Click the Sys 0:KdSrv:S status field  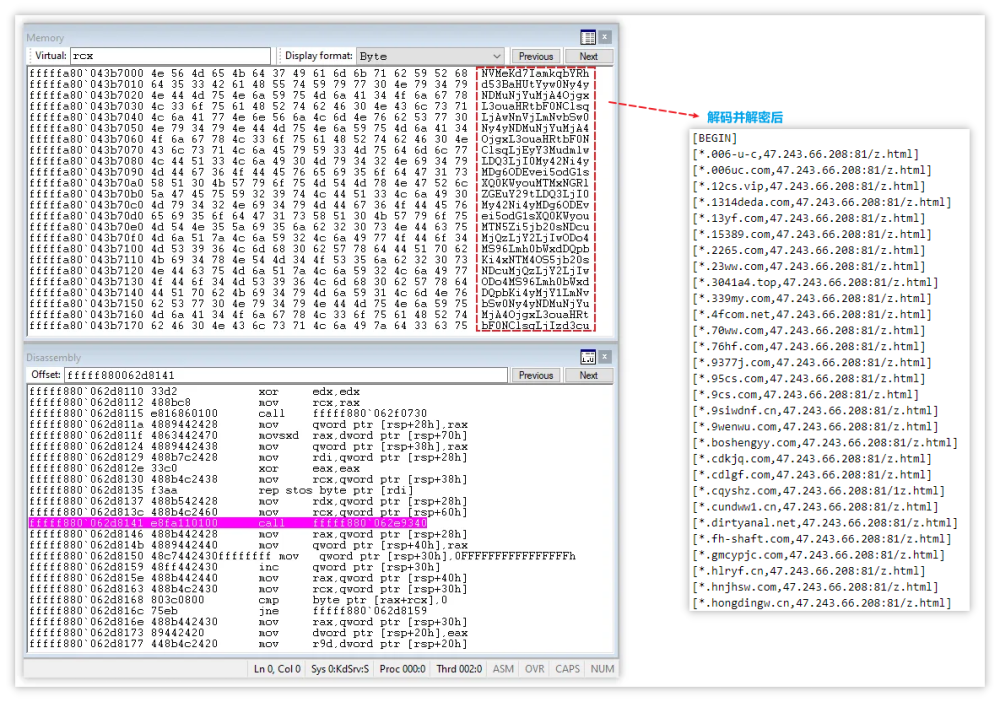coord(341,669)
